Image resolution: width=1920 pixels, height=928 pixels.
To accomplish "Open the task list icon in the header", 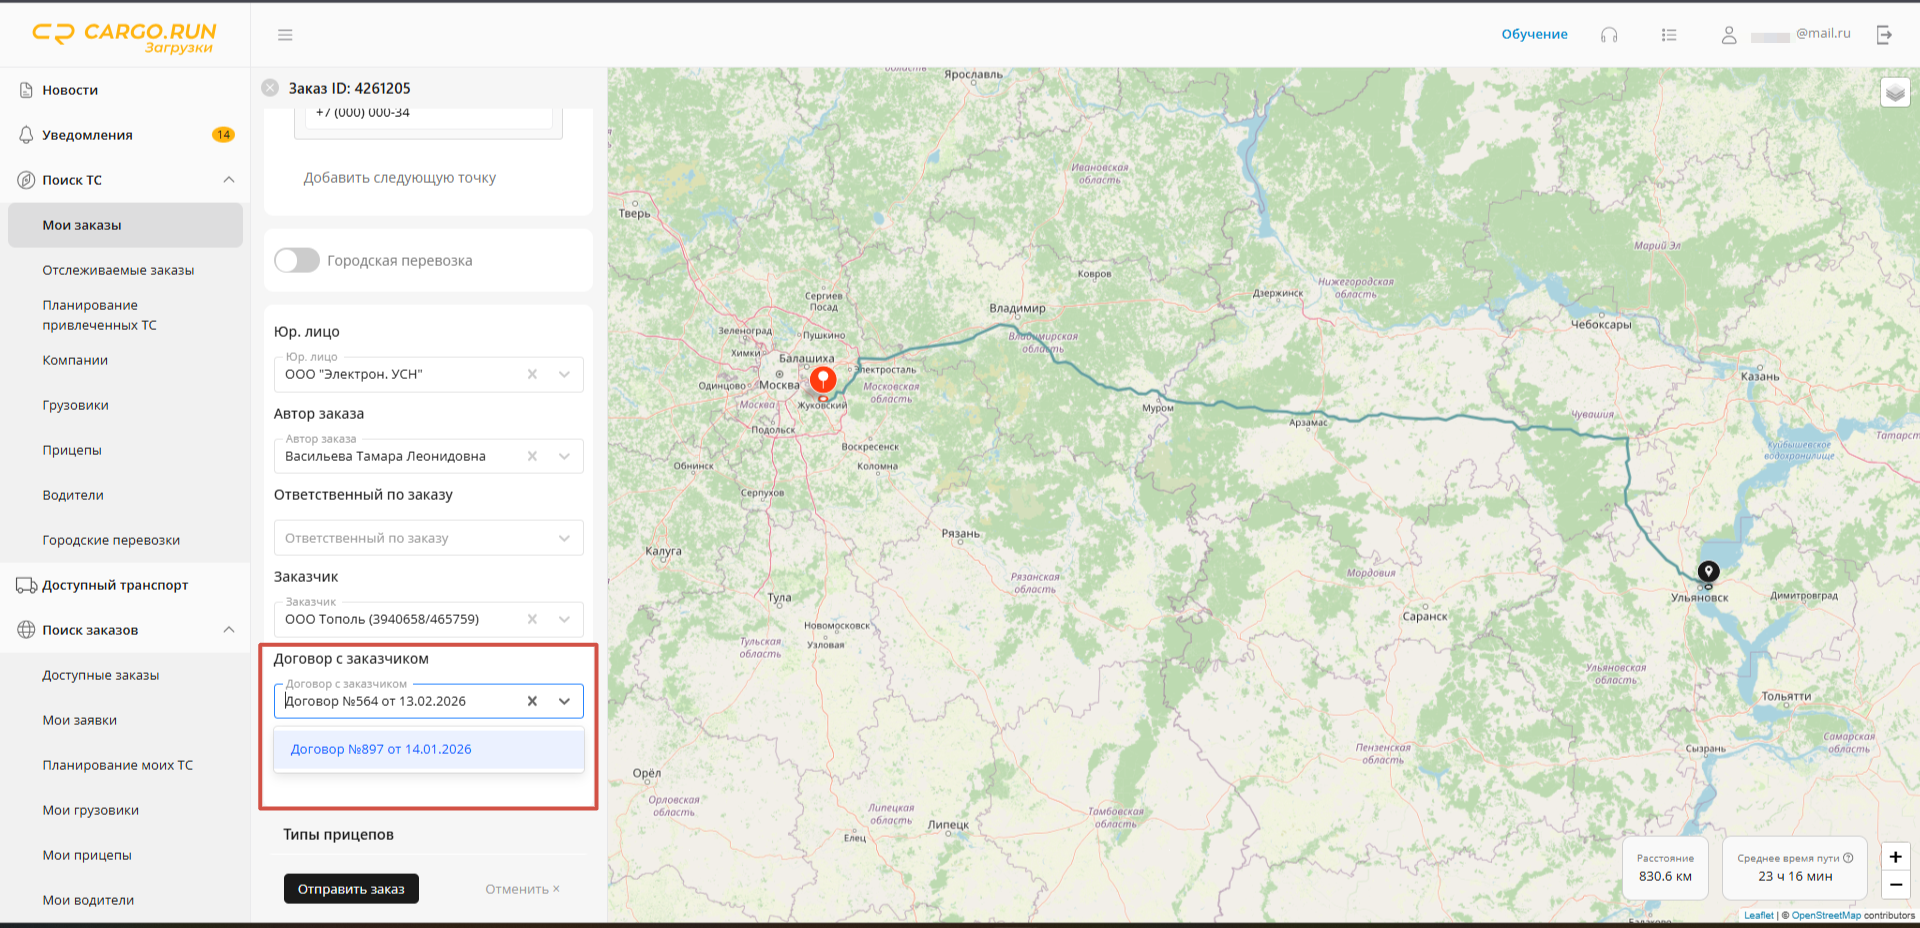I will pyautogui.click(x=1669, y=35).
